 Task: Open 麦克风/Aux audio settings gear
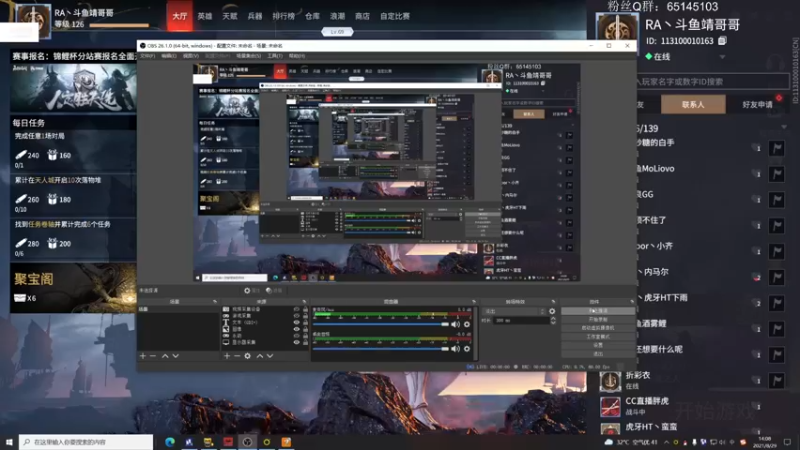(x=467, y=324)
